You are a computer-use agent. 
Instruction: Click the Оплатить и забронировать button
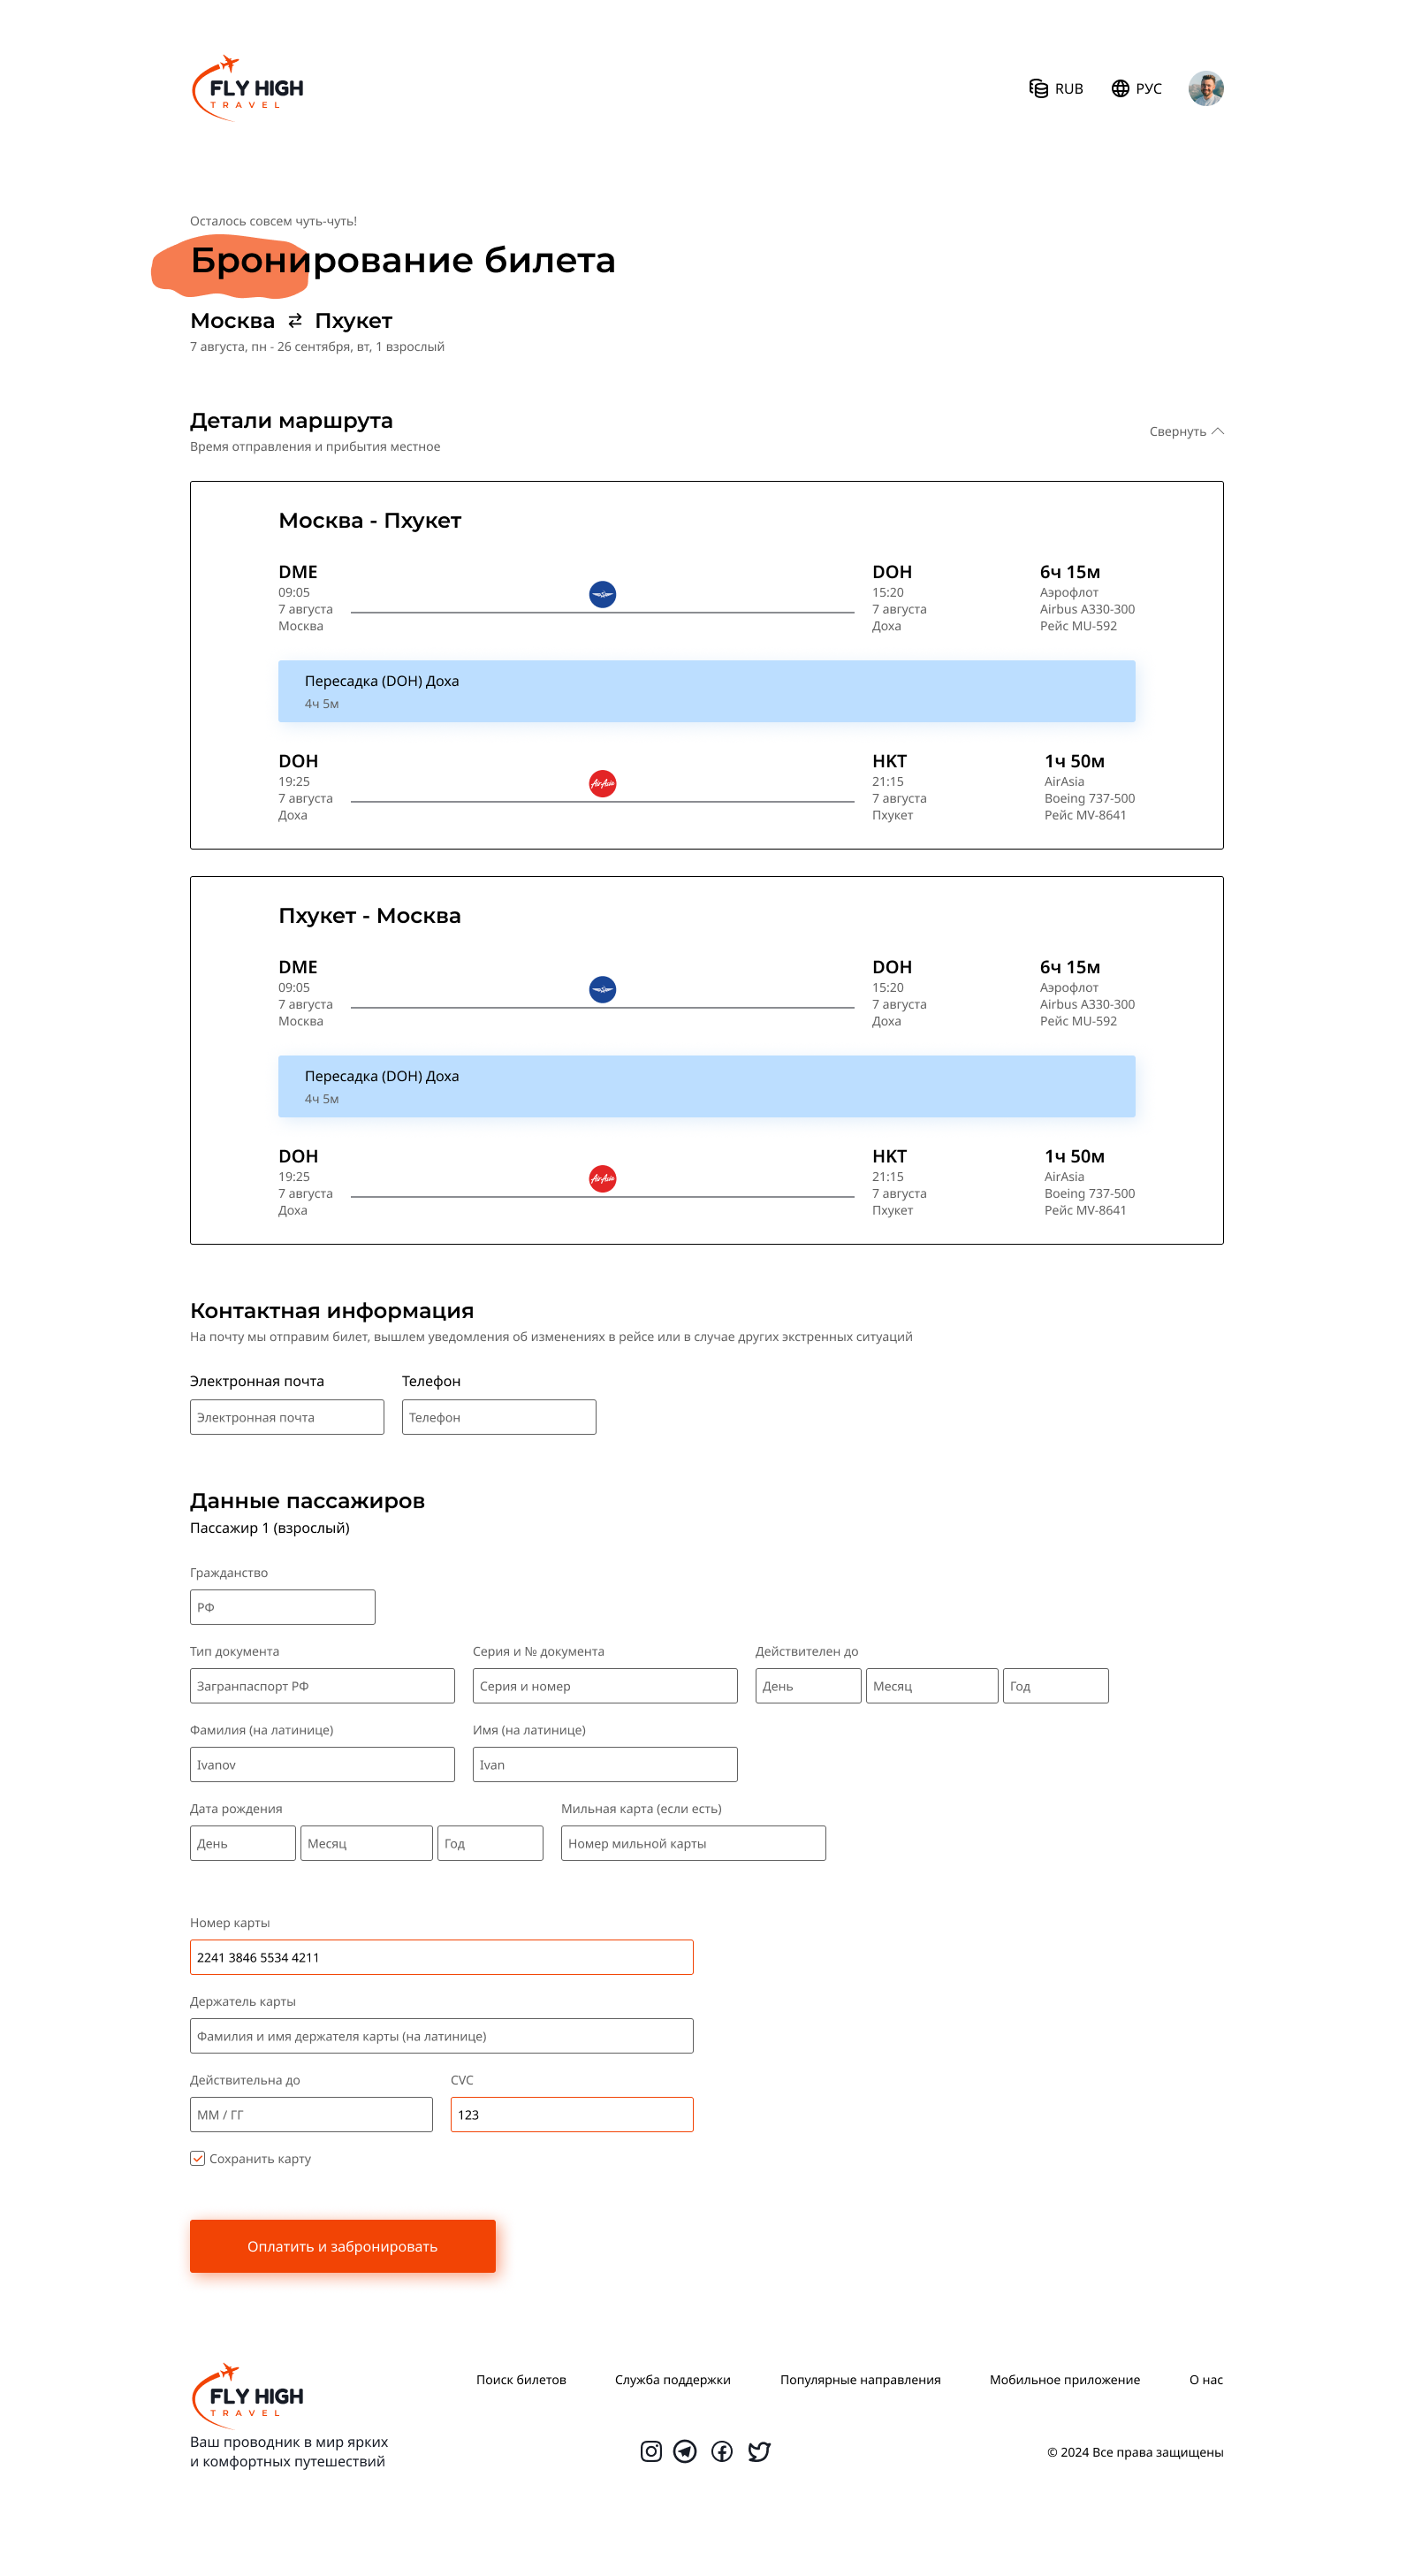pyautogui.click(x=343, y=2246)
